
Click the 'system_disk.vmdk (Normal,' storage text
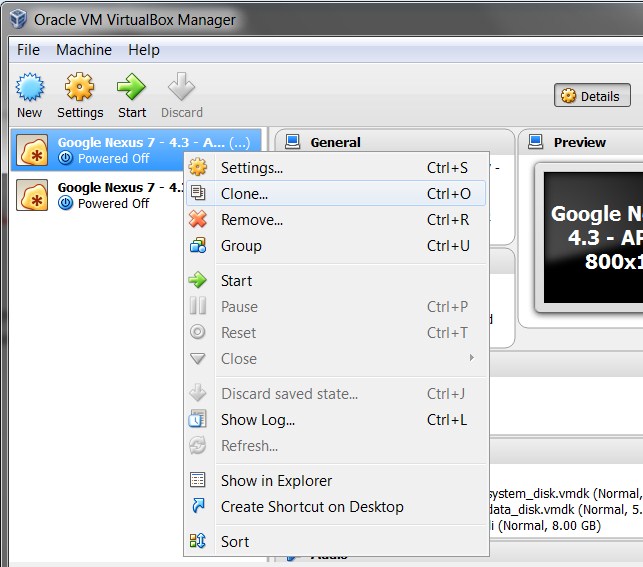click(566, 494)
